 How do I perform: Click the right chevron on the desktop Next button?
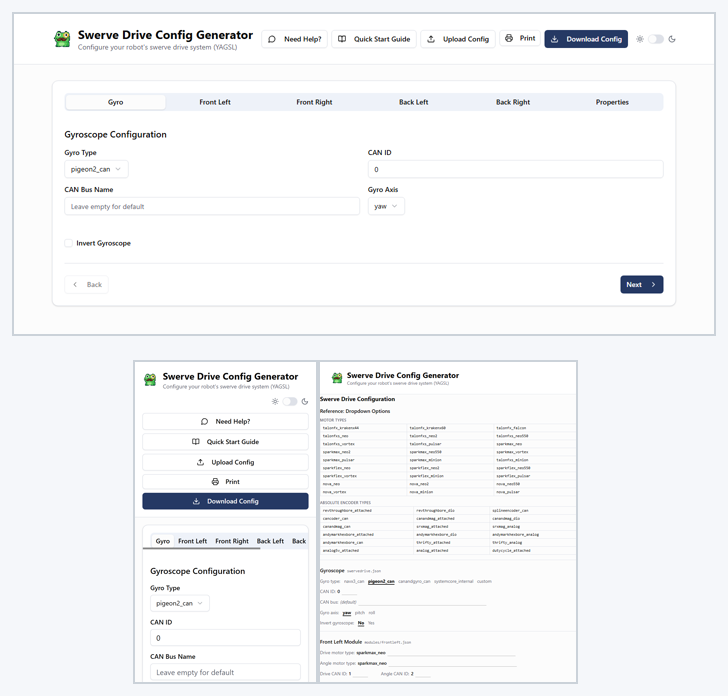point(653,285)
